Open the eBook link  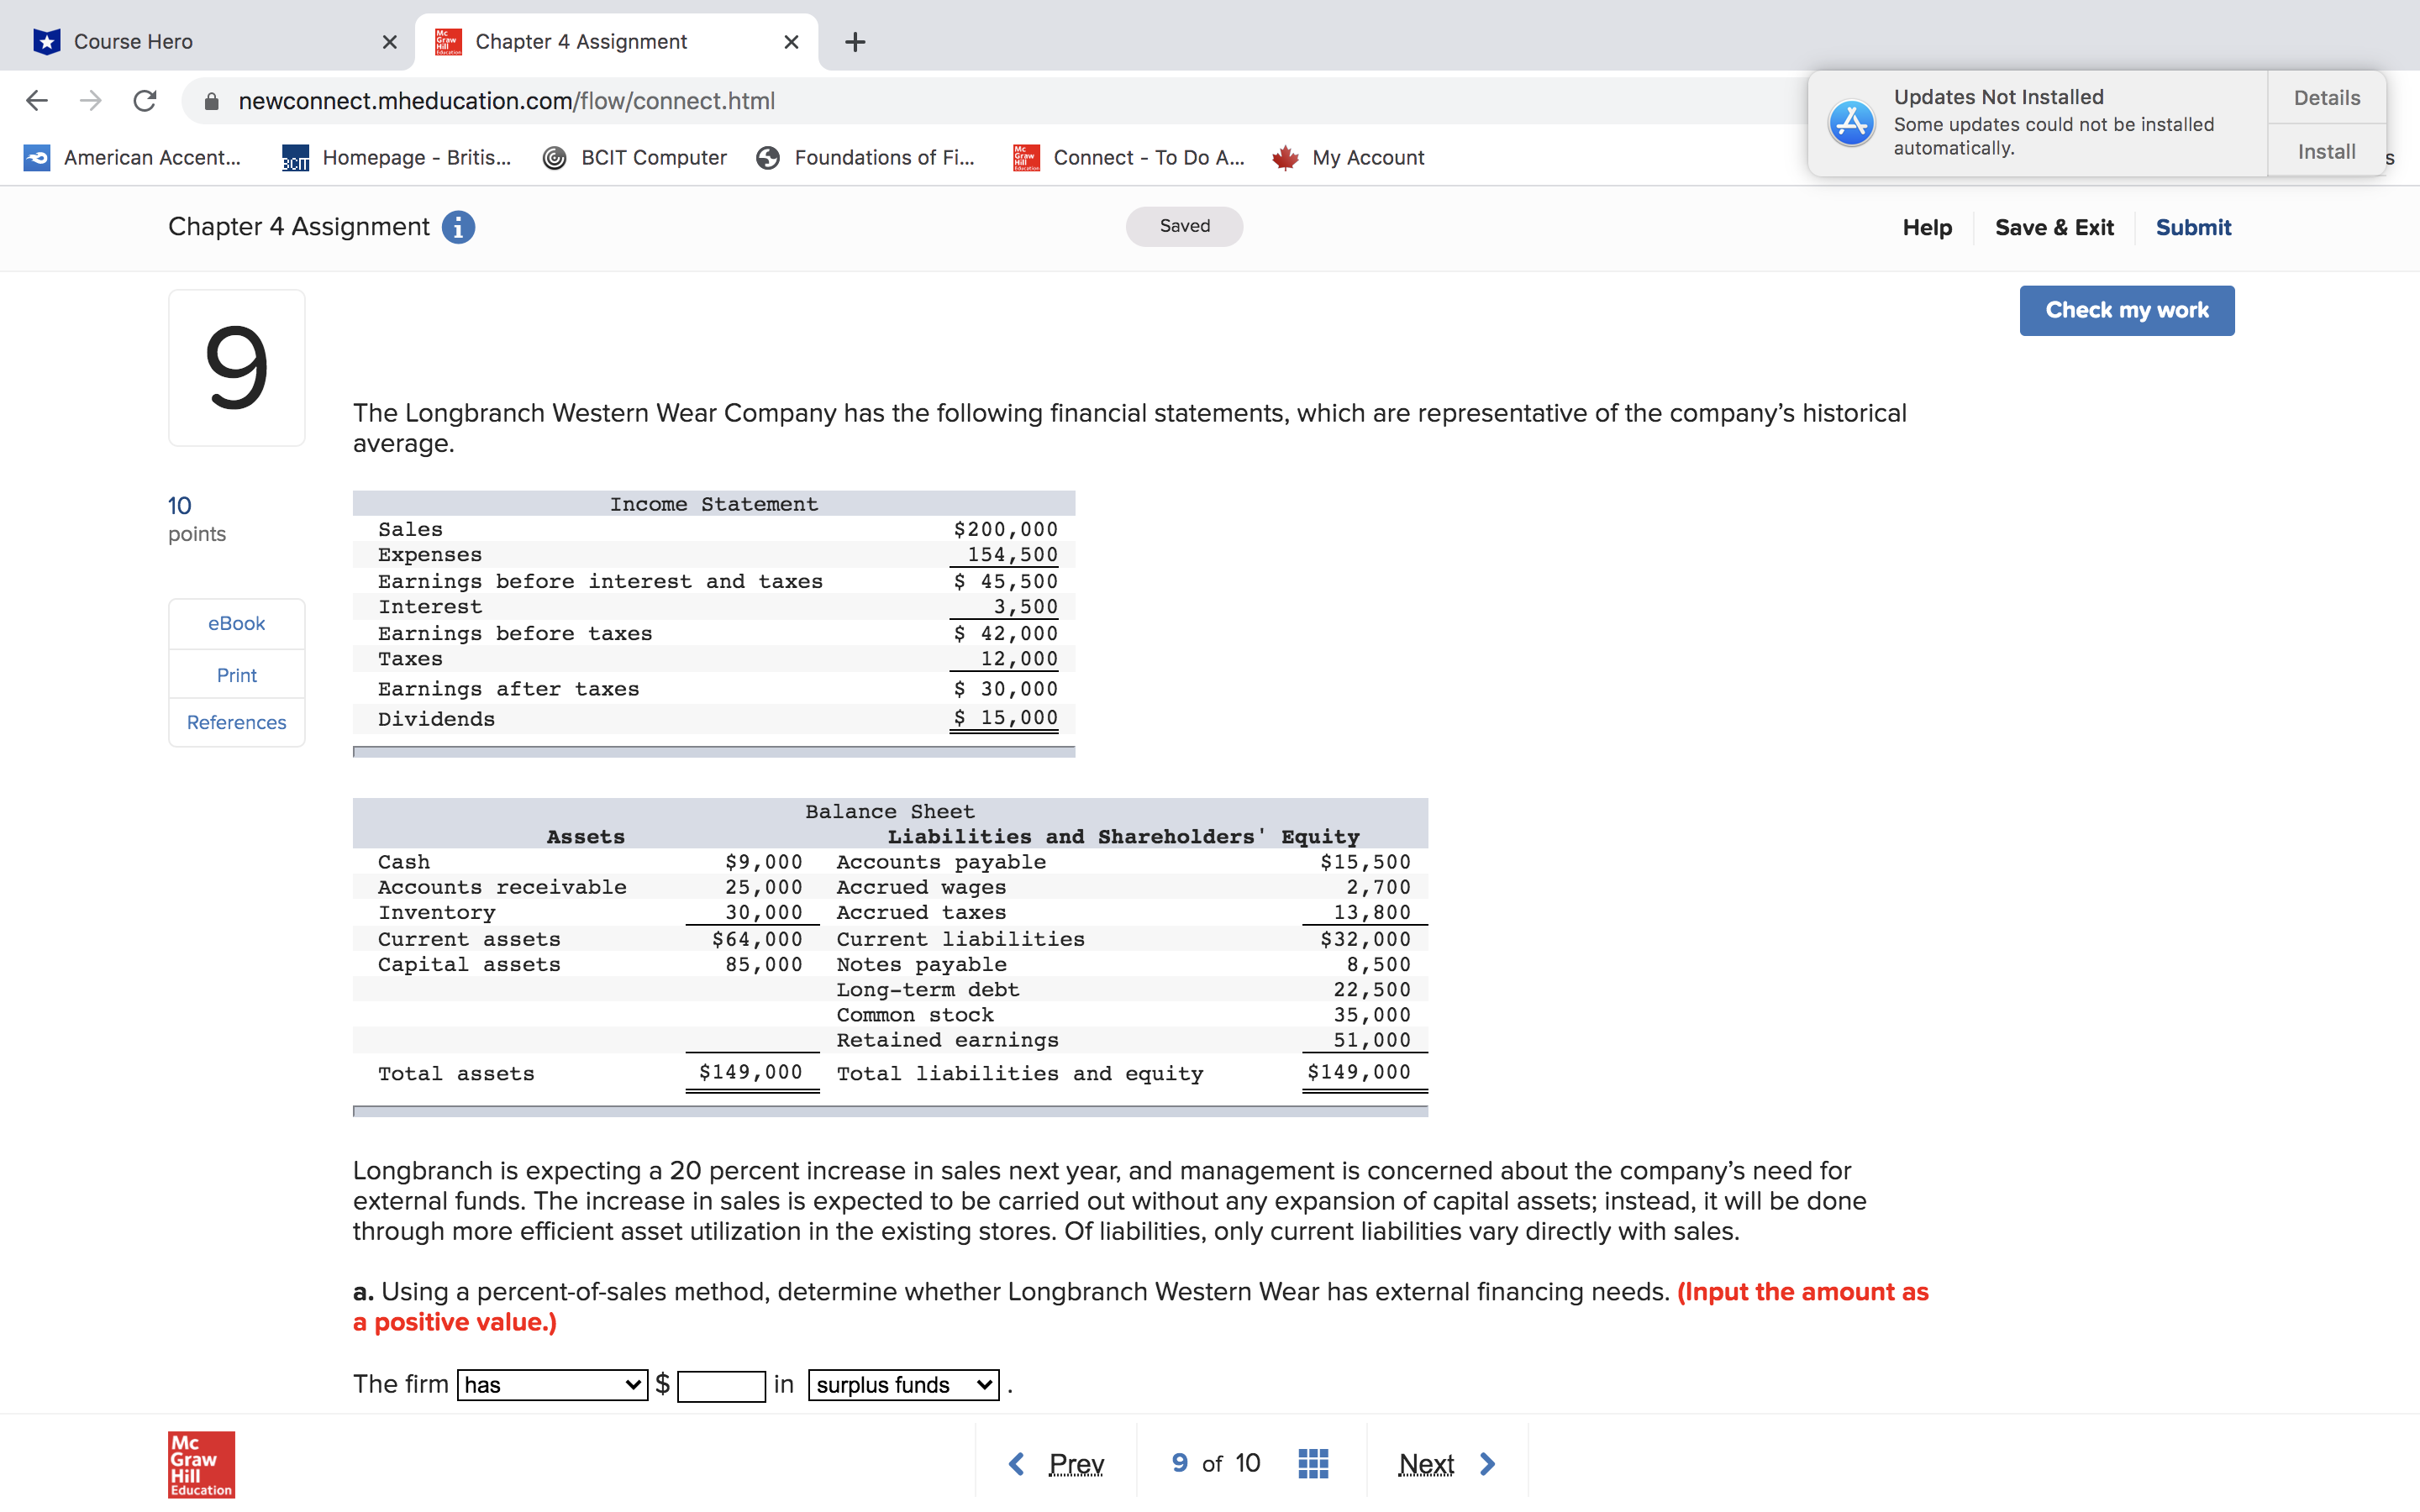click(236, 623)
